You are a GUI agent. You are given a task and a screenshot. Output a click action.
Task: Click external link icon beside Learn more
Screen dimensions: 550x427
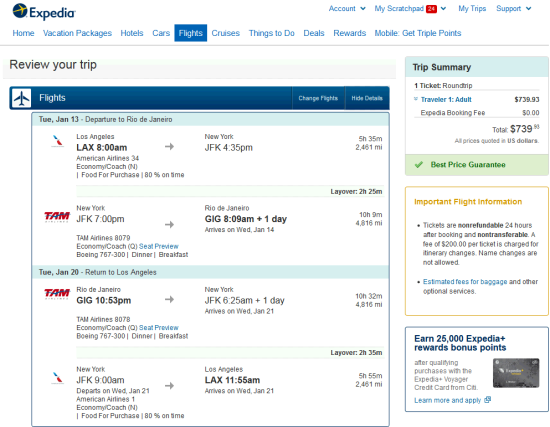tap(488, 400)
